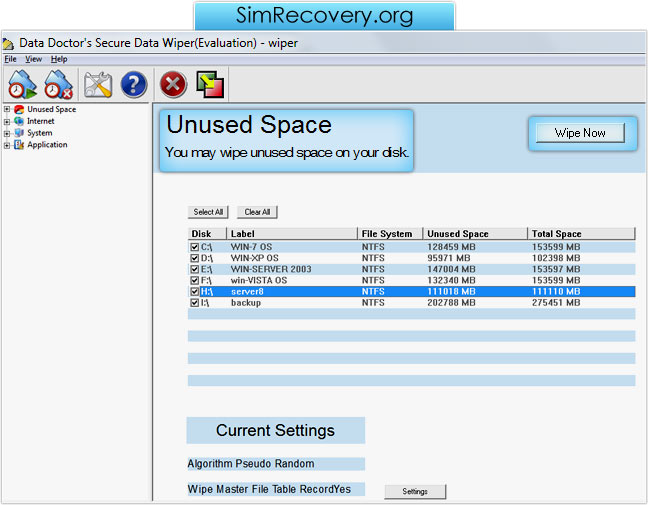Expand the System tree node
This screenshot has width=648, height=505.
[x=7, y=133]
